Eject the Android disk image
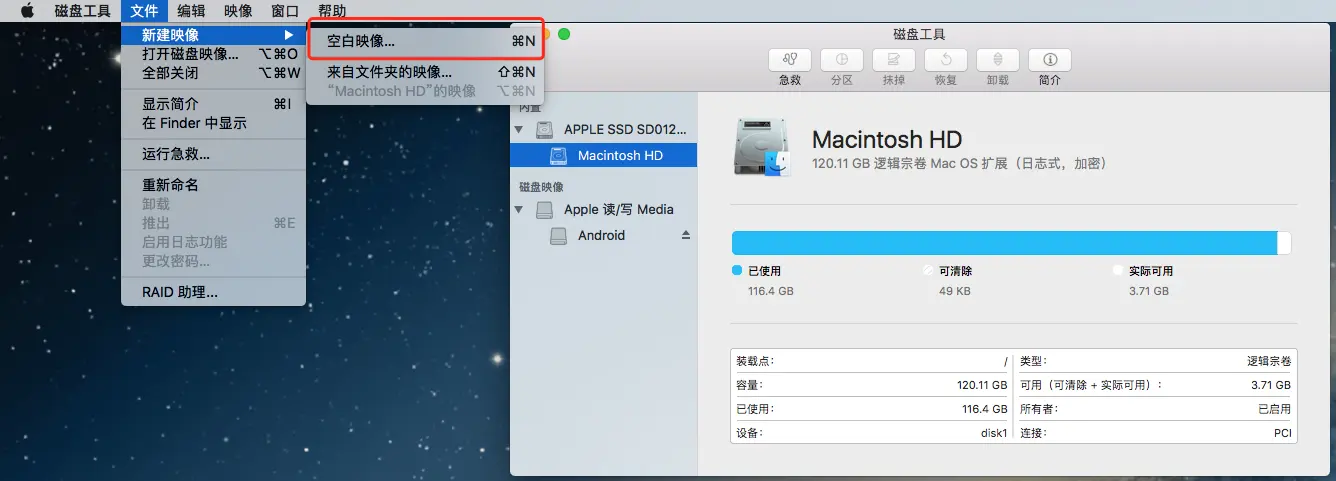 [686, 235]
